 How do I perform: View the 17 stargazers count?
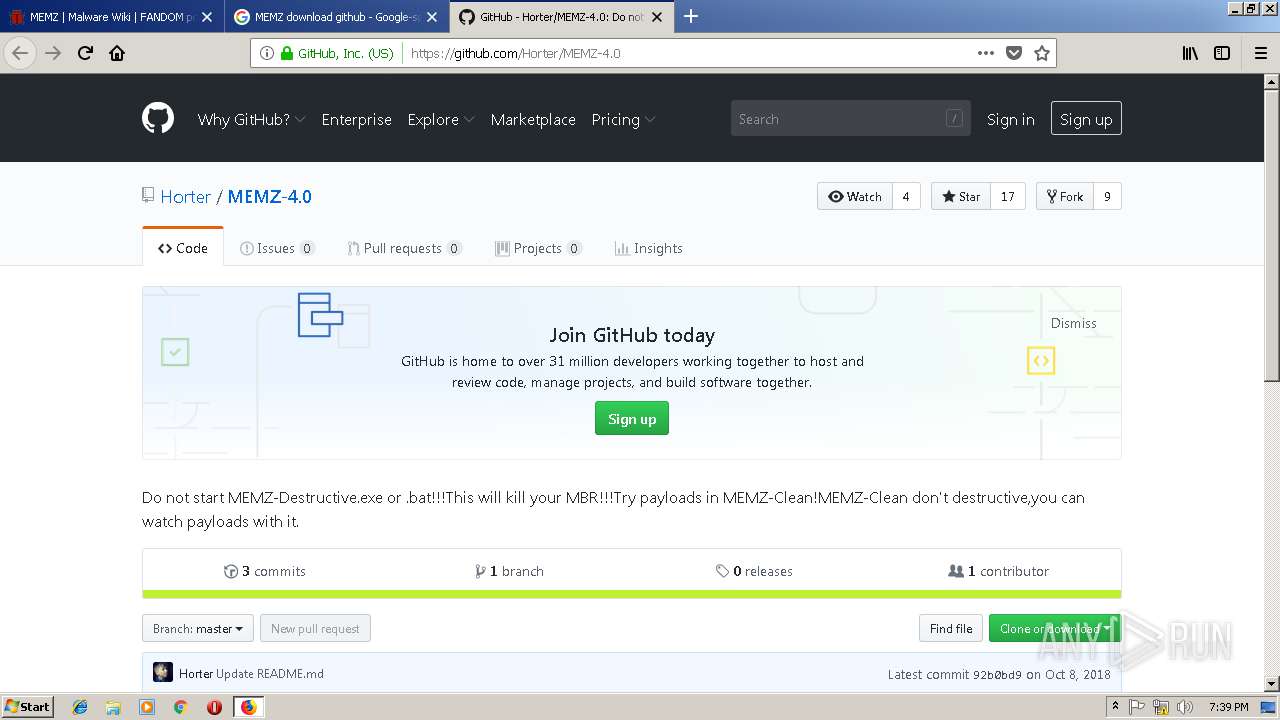click(1008, 197)
